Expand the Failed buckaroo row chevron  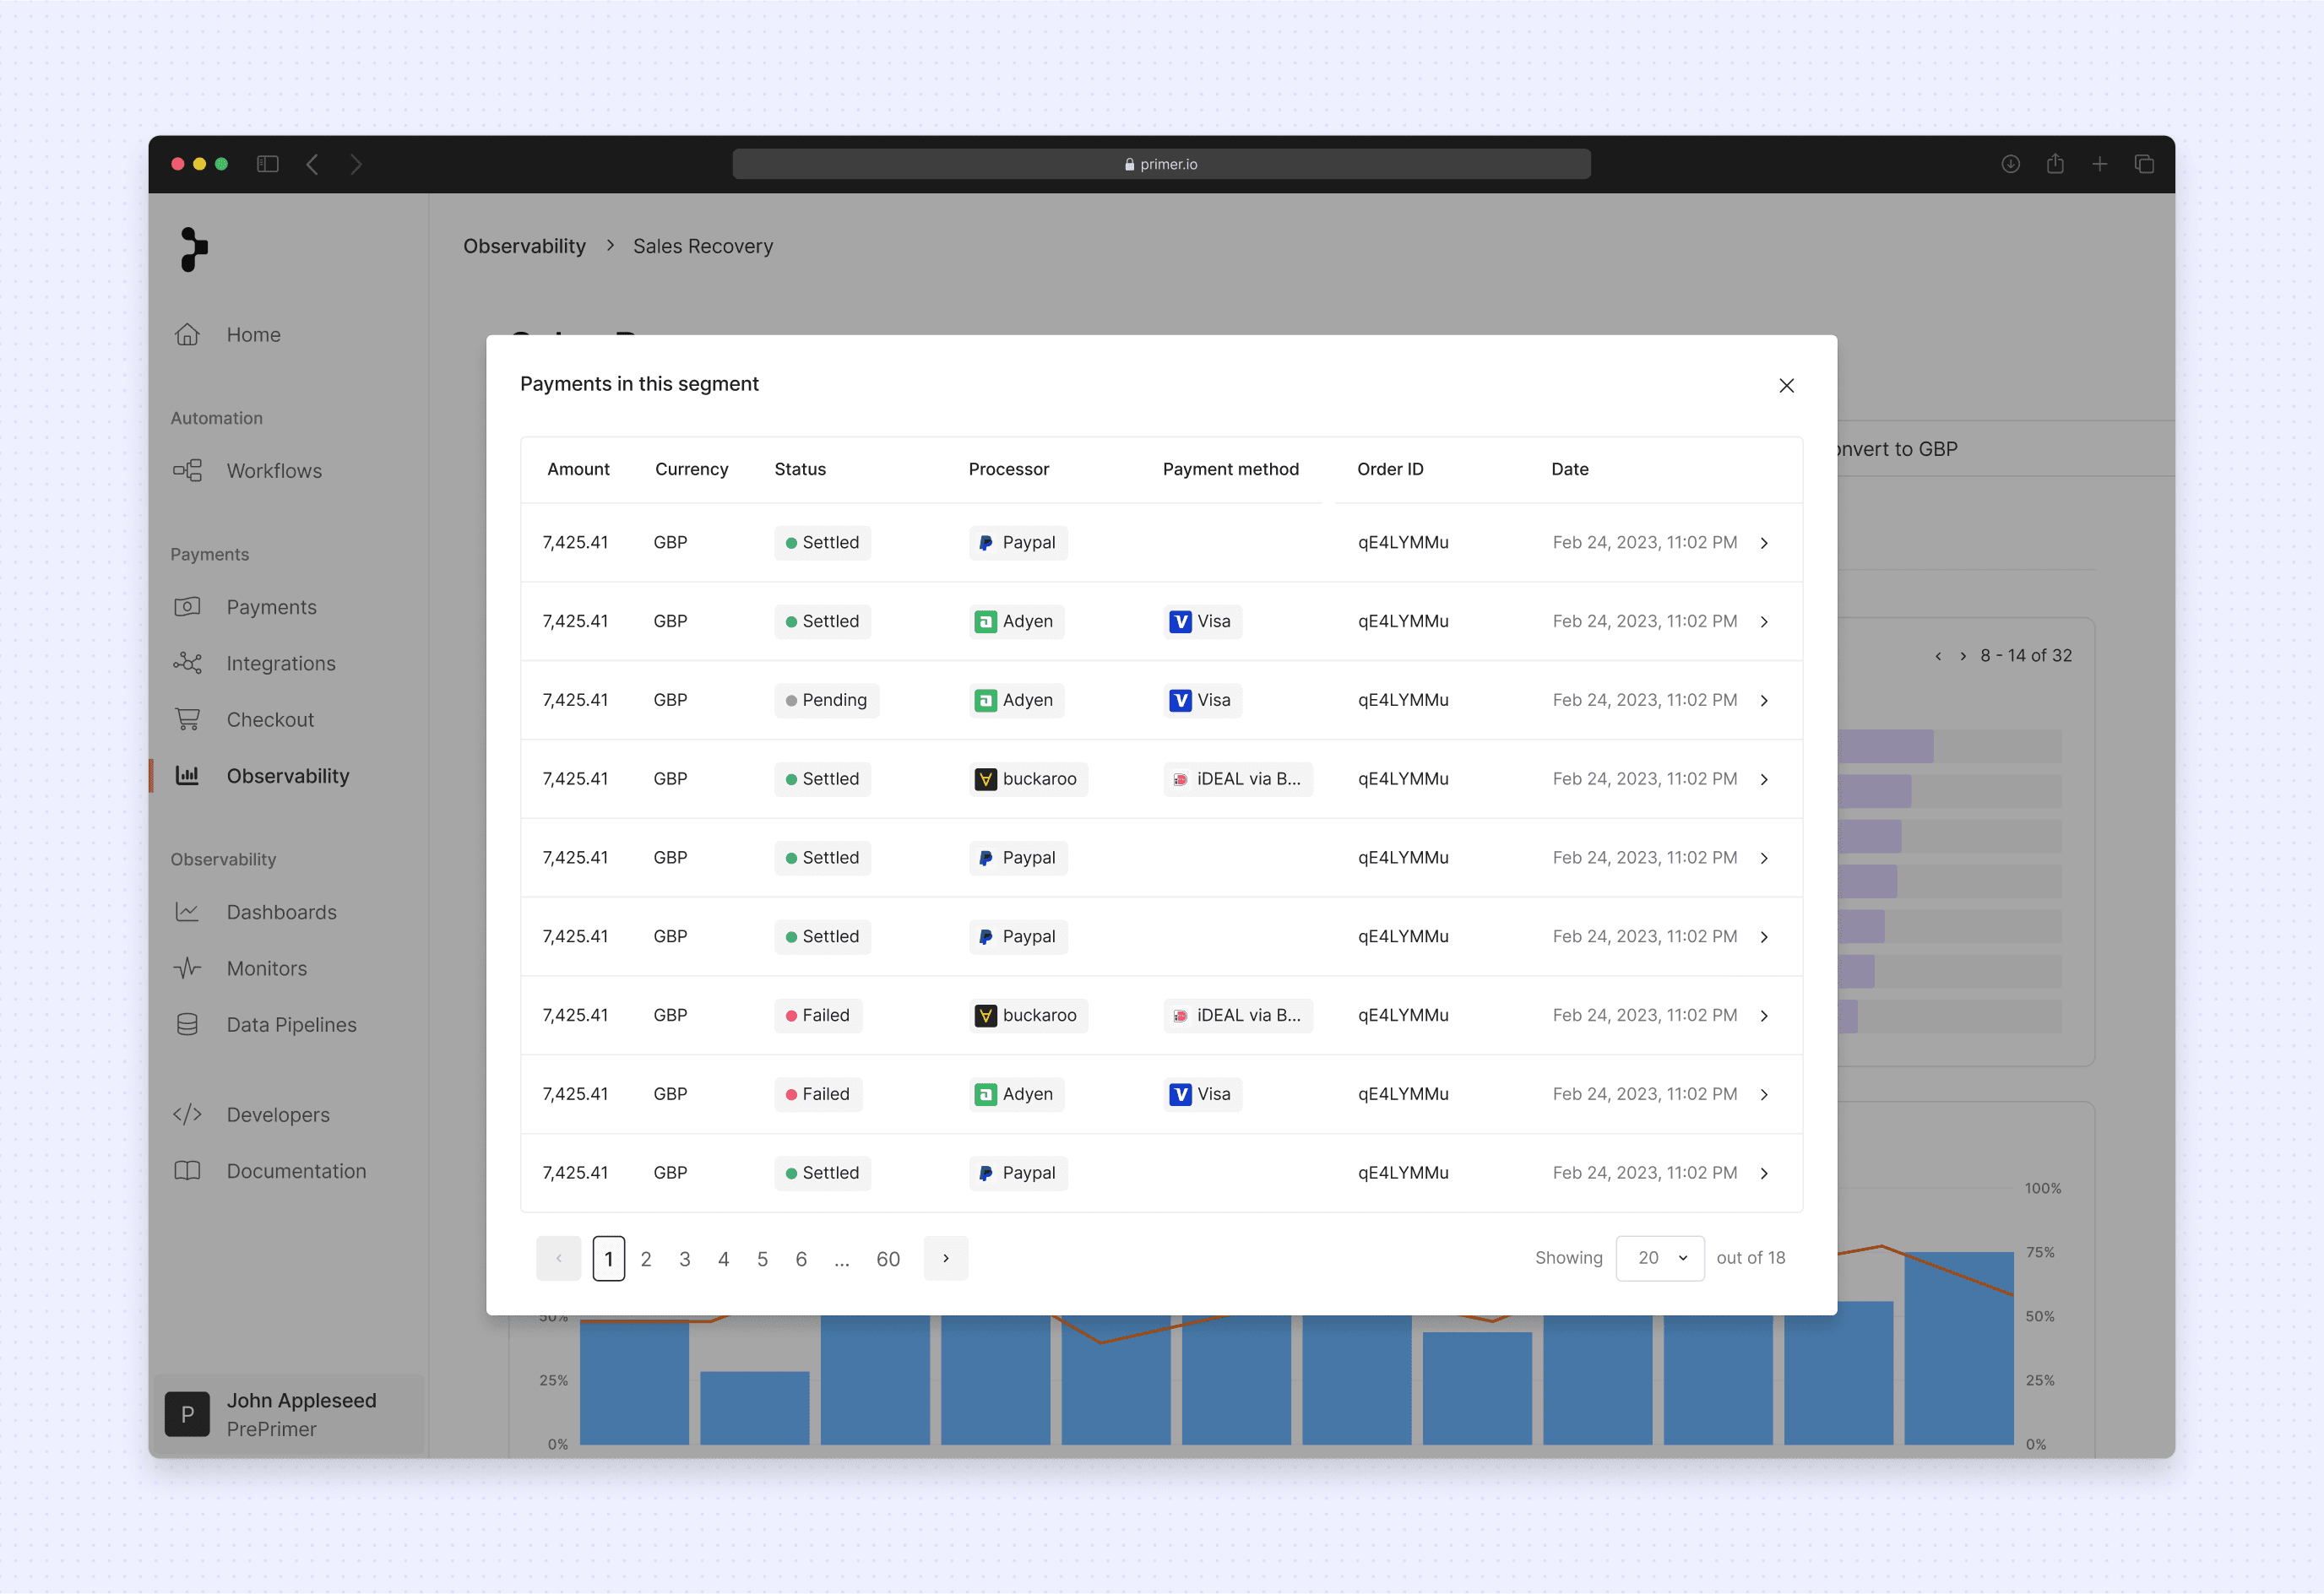pos(1764,1016)
